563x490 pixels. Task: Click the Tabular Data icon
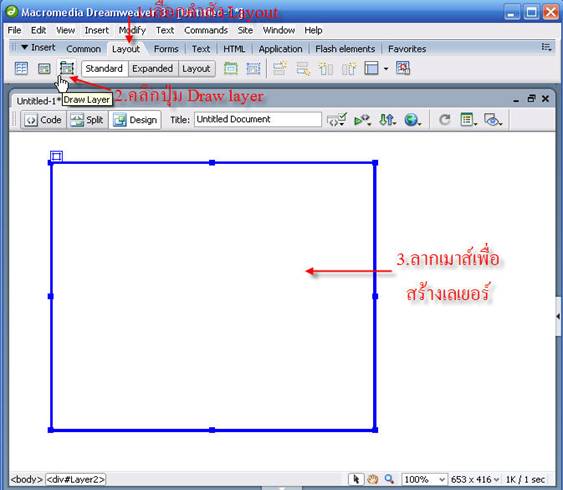click(403, 68)
